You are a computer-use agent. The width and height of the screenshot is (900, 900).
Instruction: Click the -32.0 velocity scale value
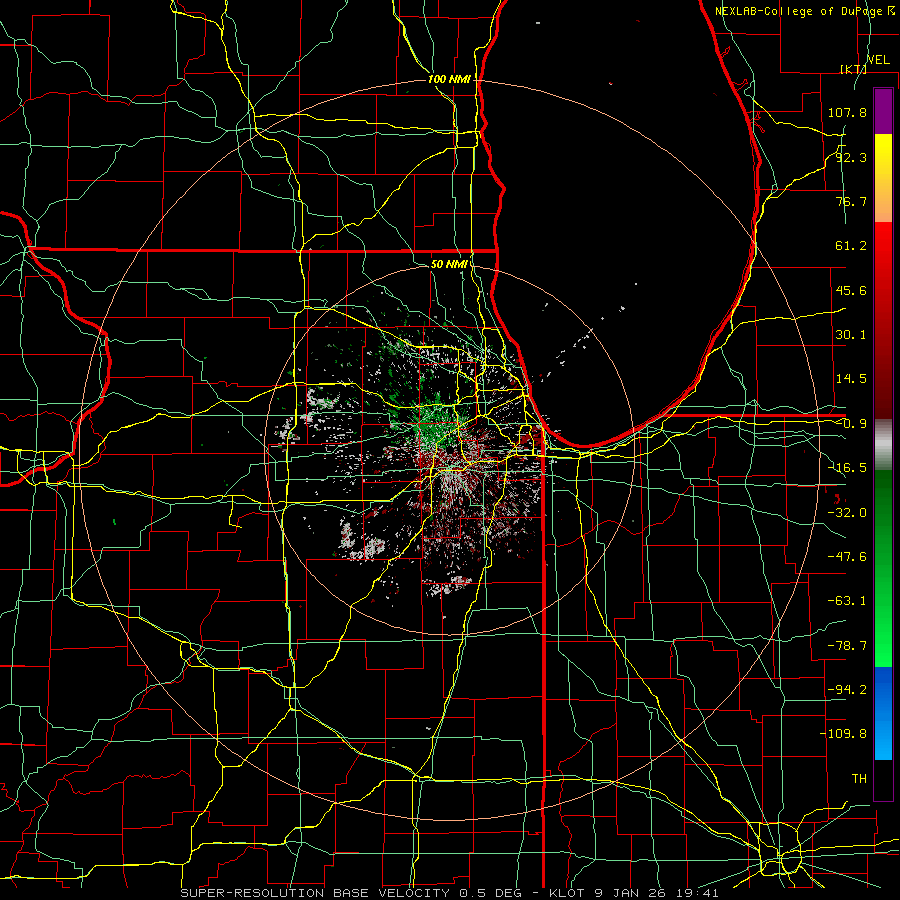[x=847, y=513]
